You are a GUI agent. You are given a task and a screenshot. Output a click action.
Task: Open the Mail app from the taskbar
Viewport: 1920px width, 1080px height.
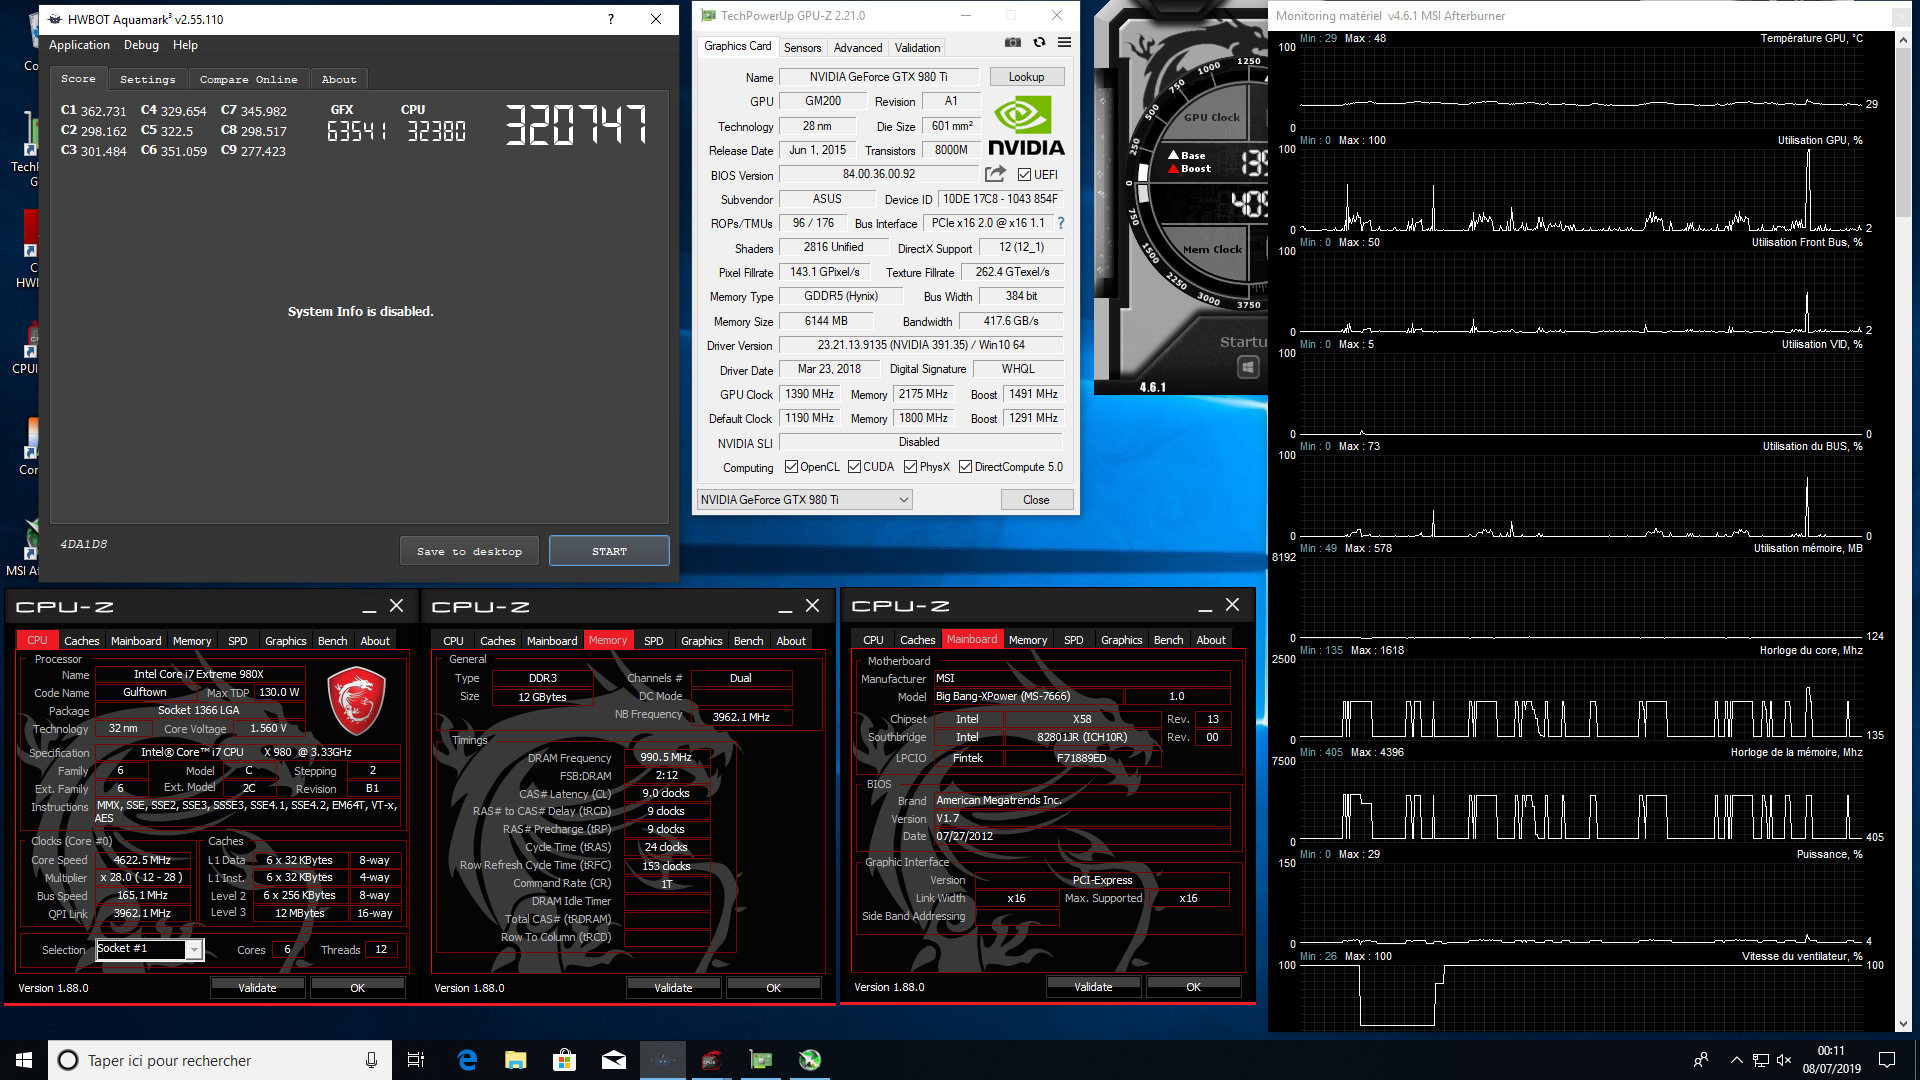[x=613, y=1060]
